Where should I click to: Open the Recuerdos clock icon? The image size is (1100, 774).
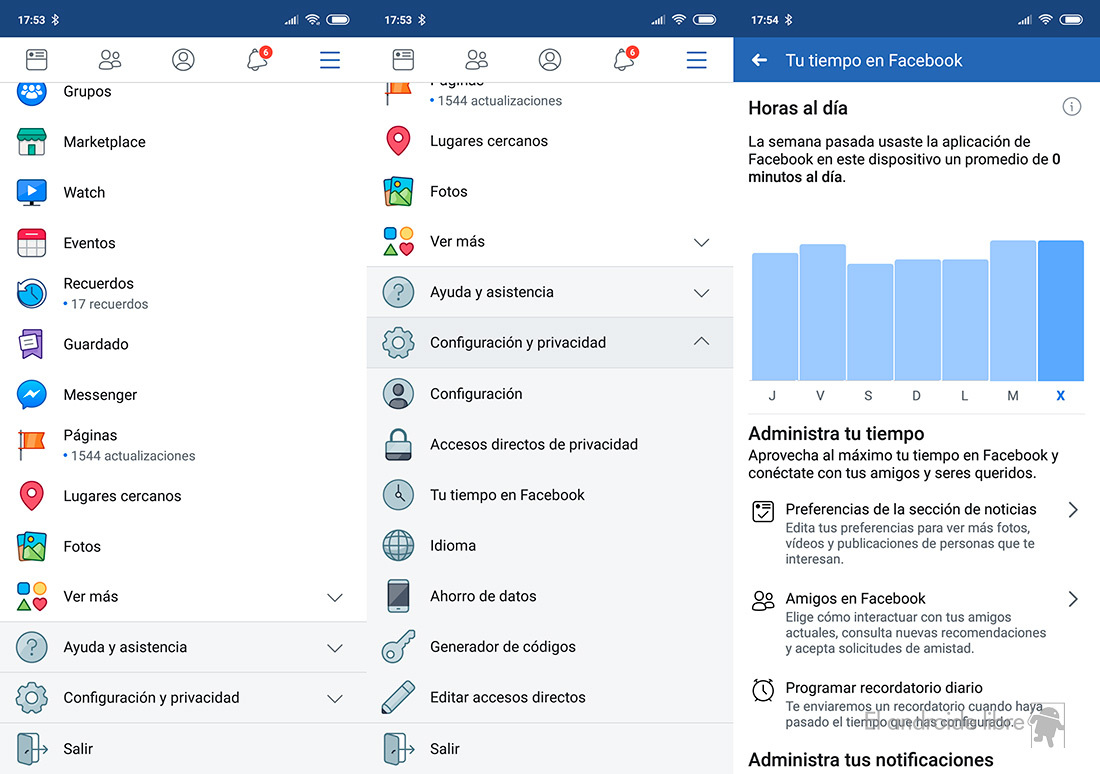[x=32, y=293]
